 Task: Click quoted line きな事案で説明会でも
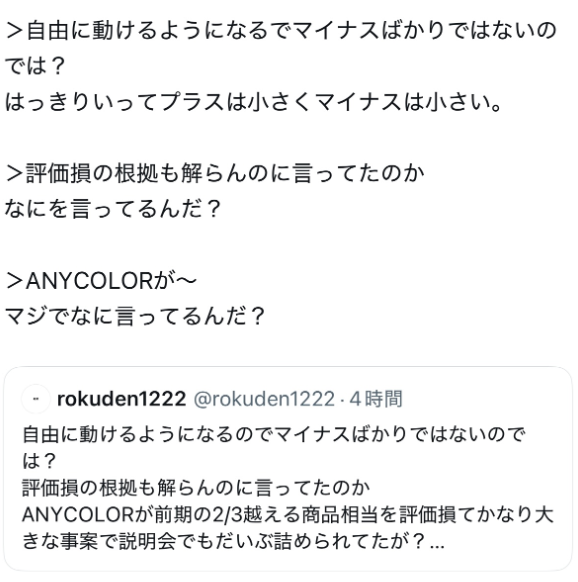[x=234, y=542]
